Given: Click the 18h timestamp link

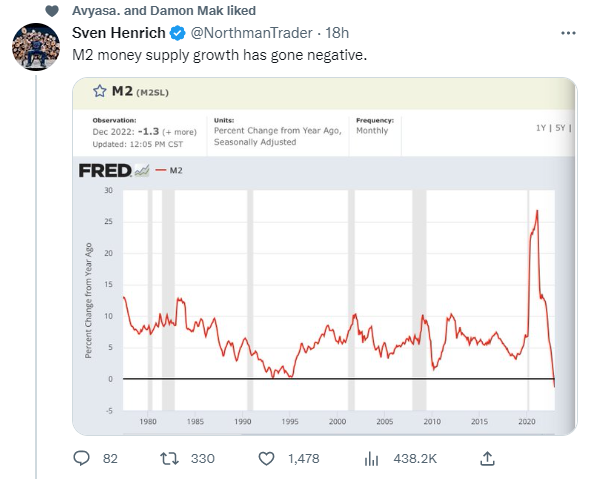Looking at the screenshot, I should pos(337,33).
